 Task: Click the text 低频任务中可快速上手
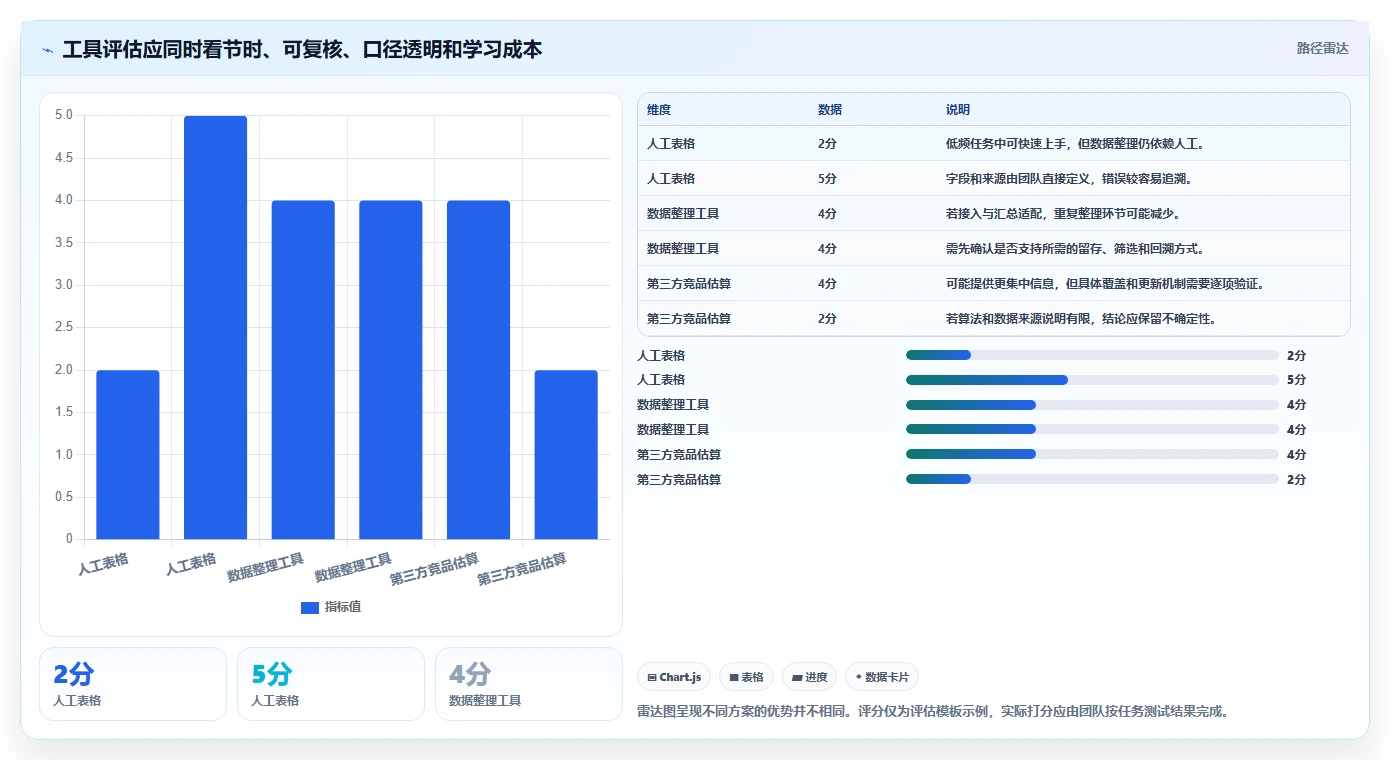(1005, 144)
